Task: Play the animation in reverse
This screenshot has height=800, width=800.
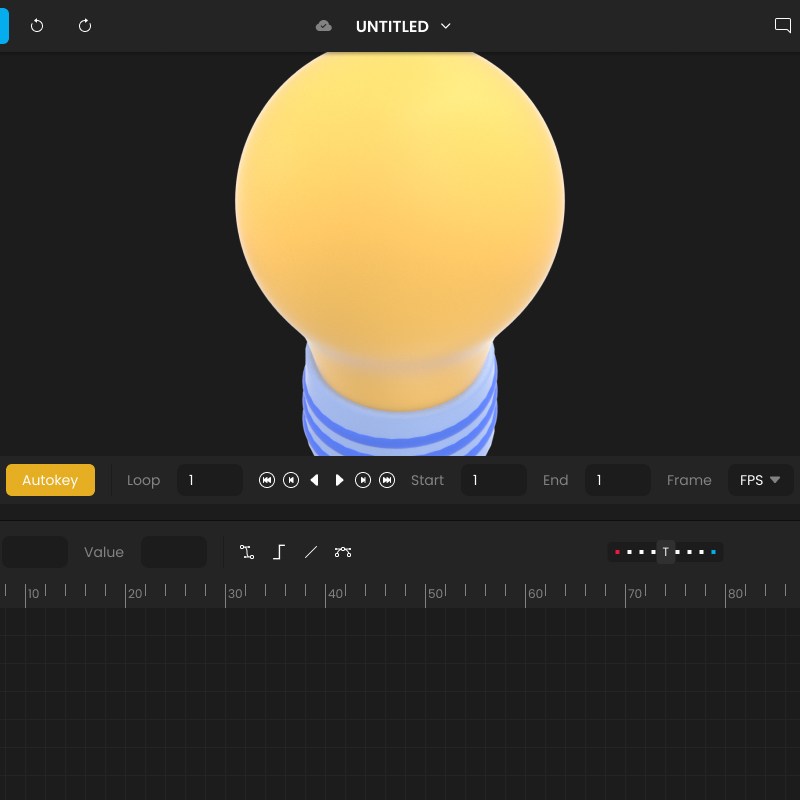Action: pyautogui.click(x=315, y=480)
